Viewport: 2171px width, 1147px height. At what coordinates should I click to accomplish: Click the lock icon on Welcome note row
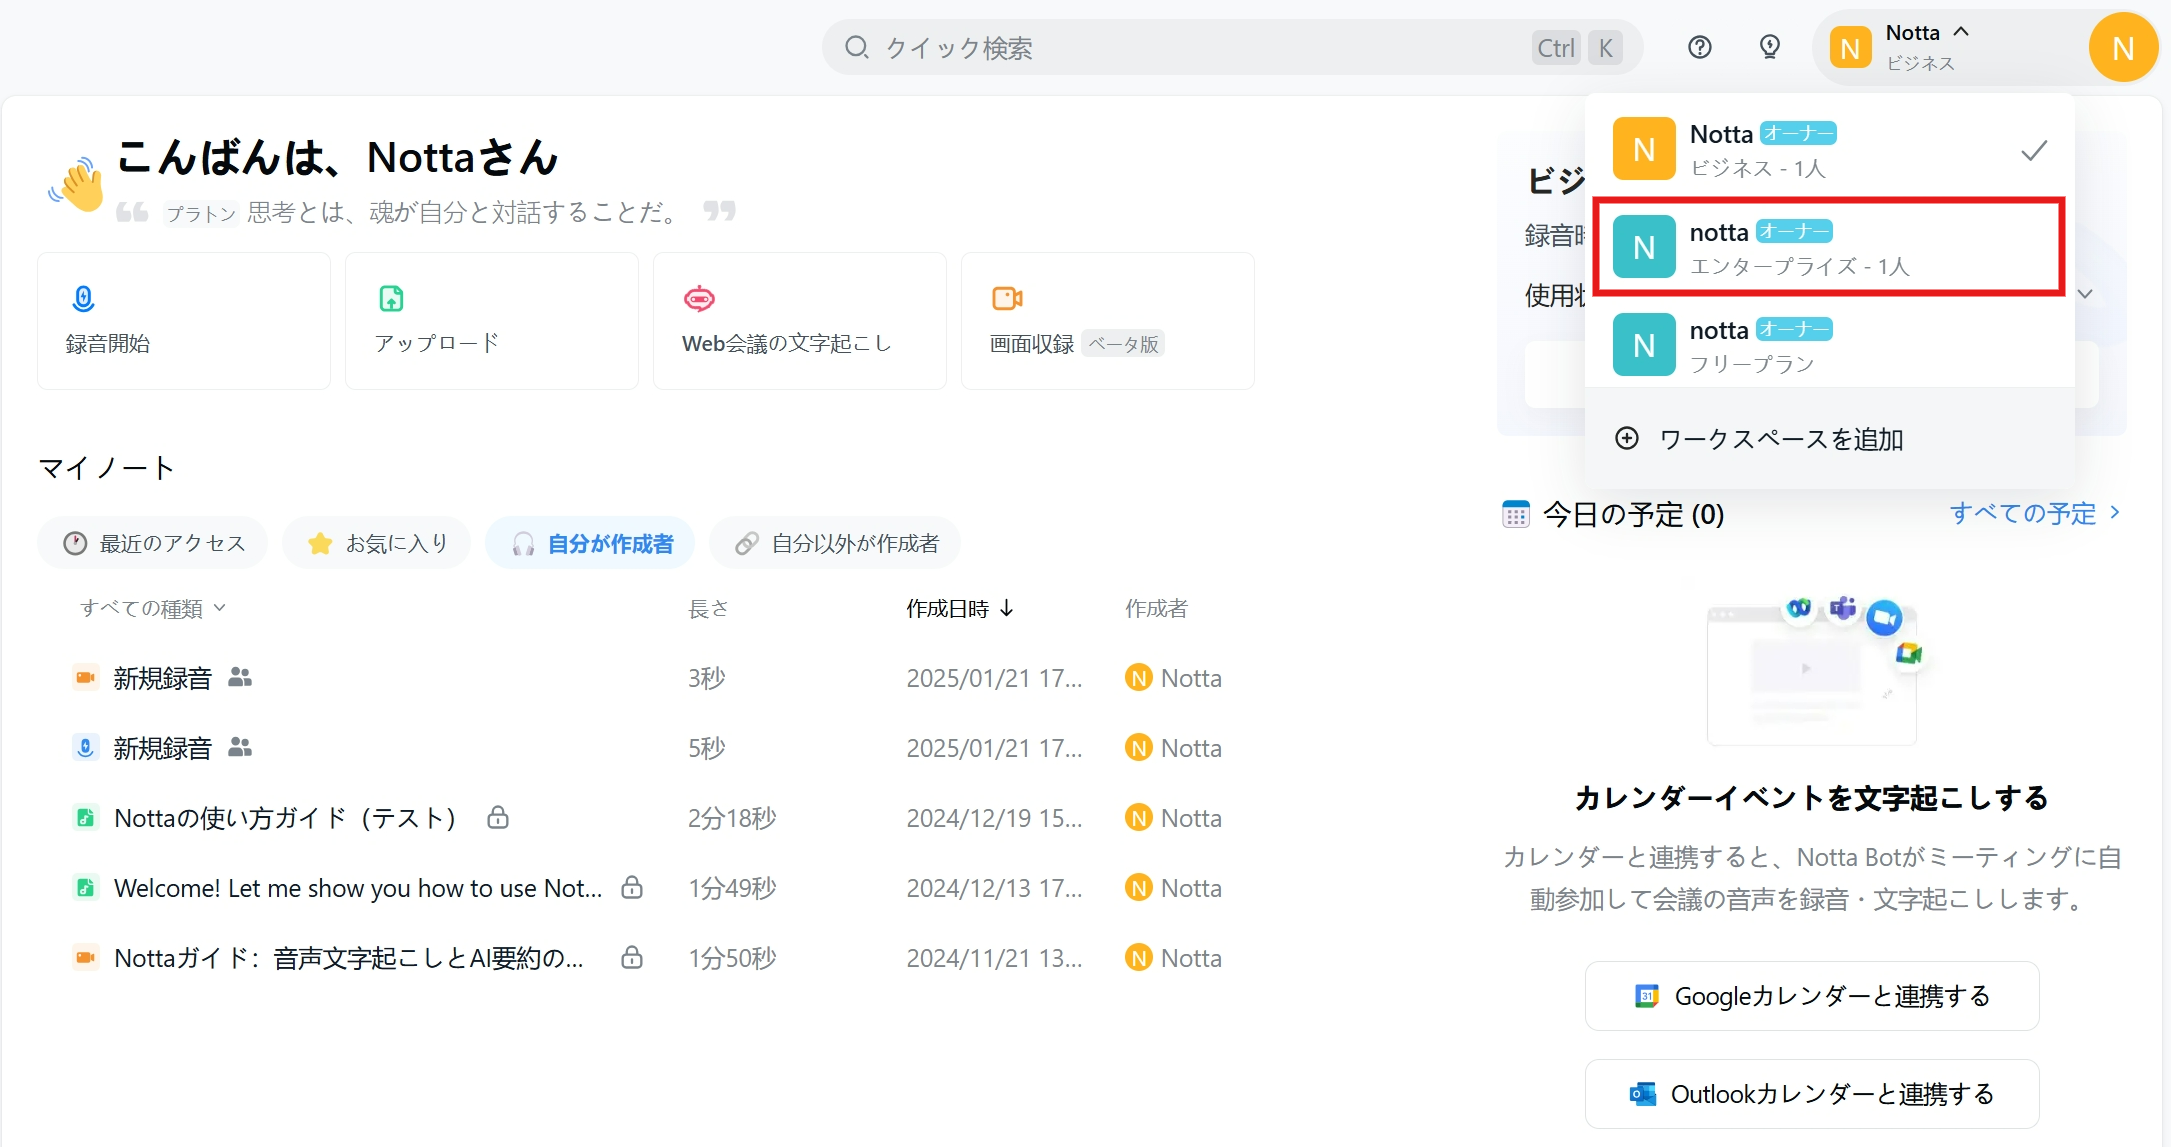[632, 887]
